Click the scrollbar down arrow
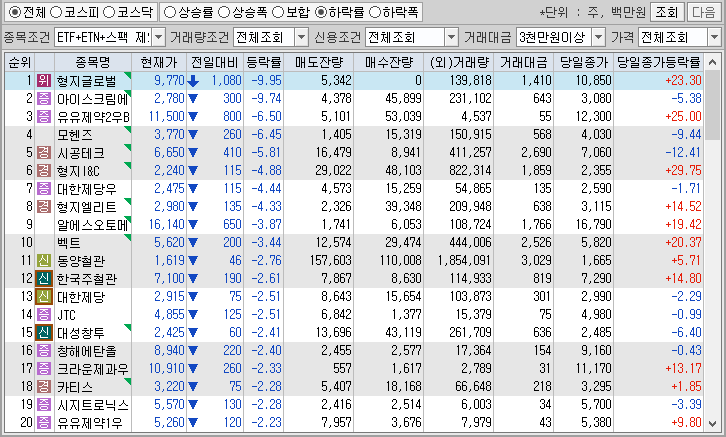Viewport: 726px width, 437px height. click(713, 423)
